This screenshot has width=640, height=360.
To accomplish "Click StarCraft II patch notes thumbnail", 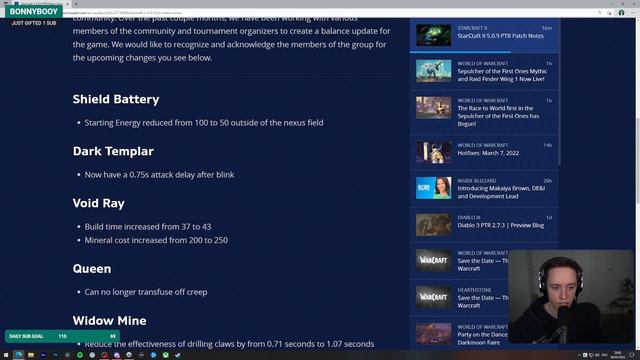I will point(433,35).
